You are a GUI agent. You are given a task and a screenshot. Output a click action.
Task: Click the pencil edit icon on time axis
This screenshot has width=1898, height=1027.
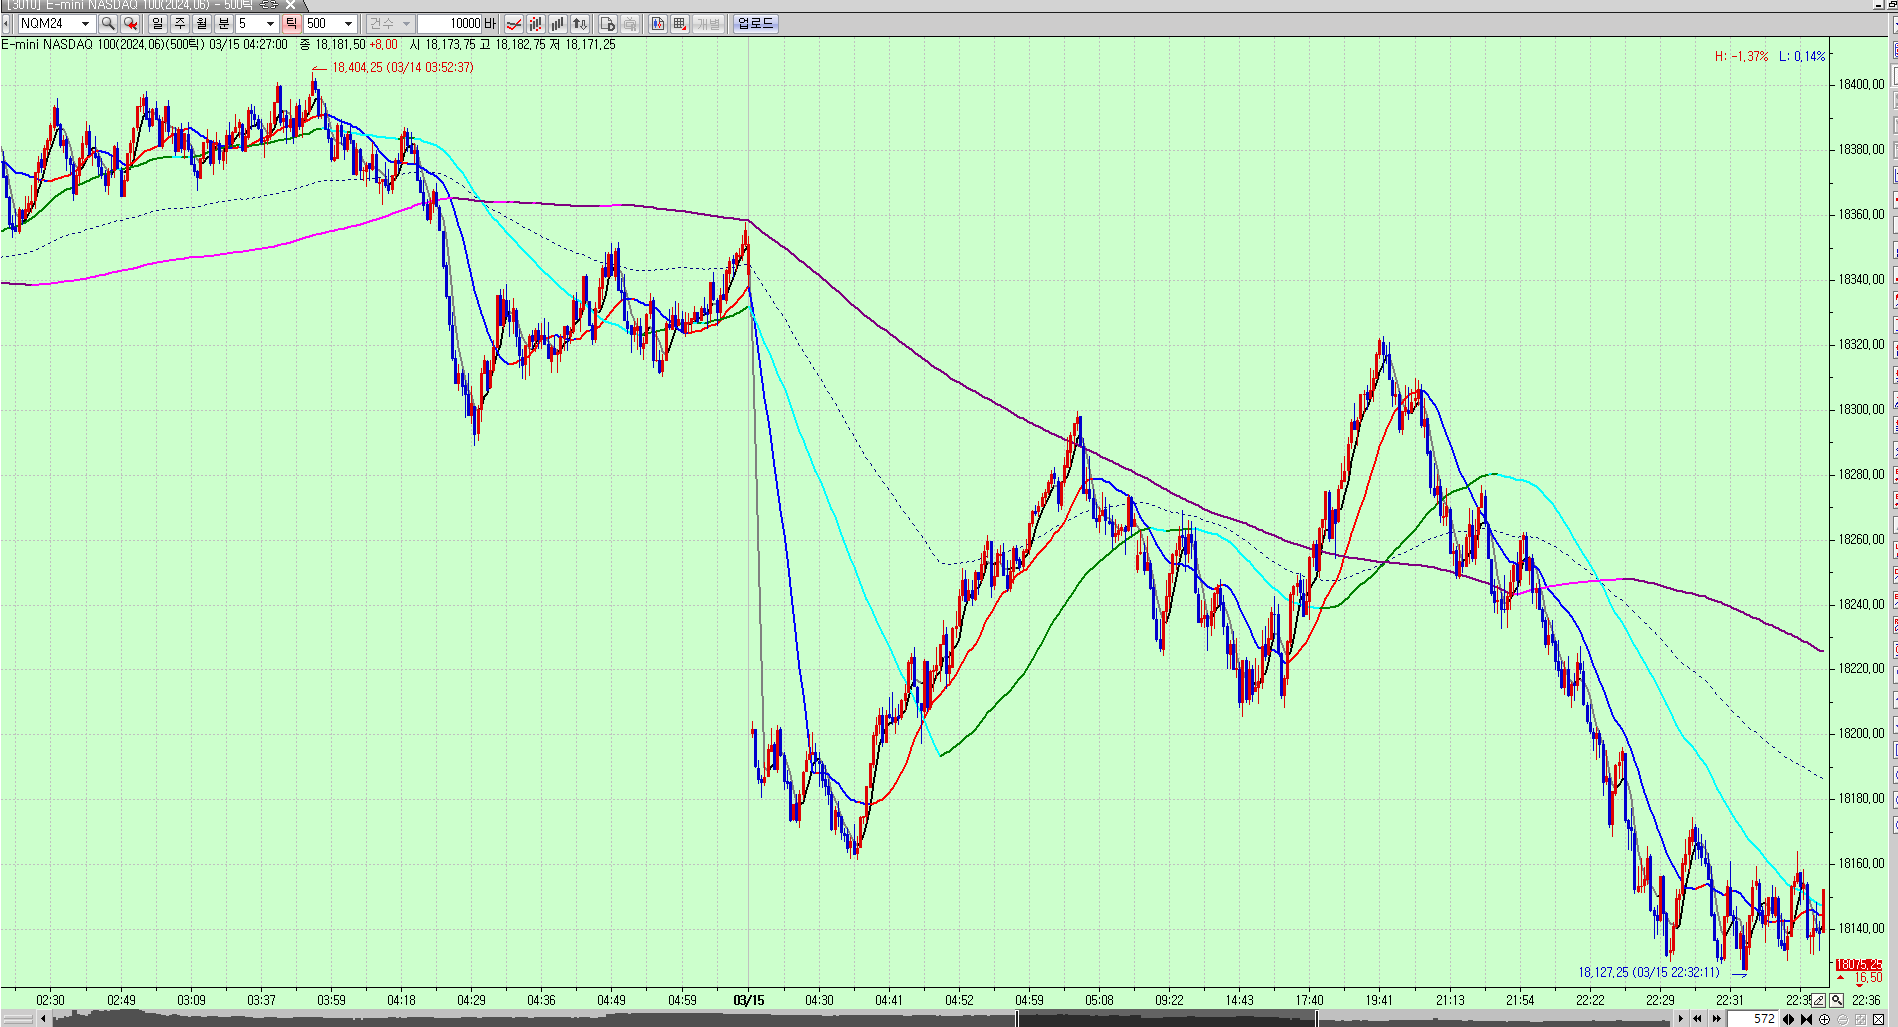coord(1818,1000)
